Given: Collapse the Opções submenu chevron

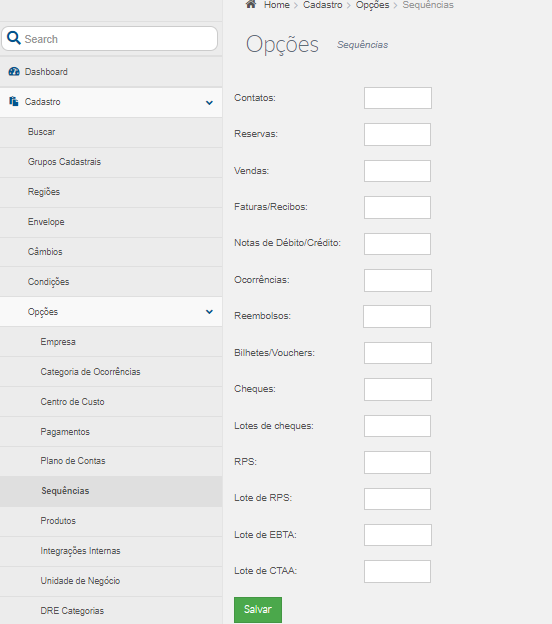Looking at the screenshot, I should 209,312.
